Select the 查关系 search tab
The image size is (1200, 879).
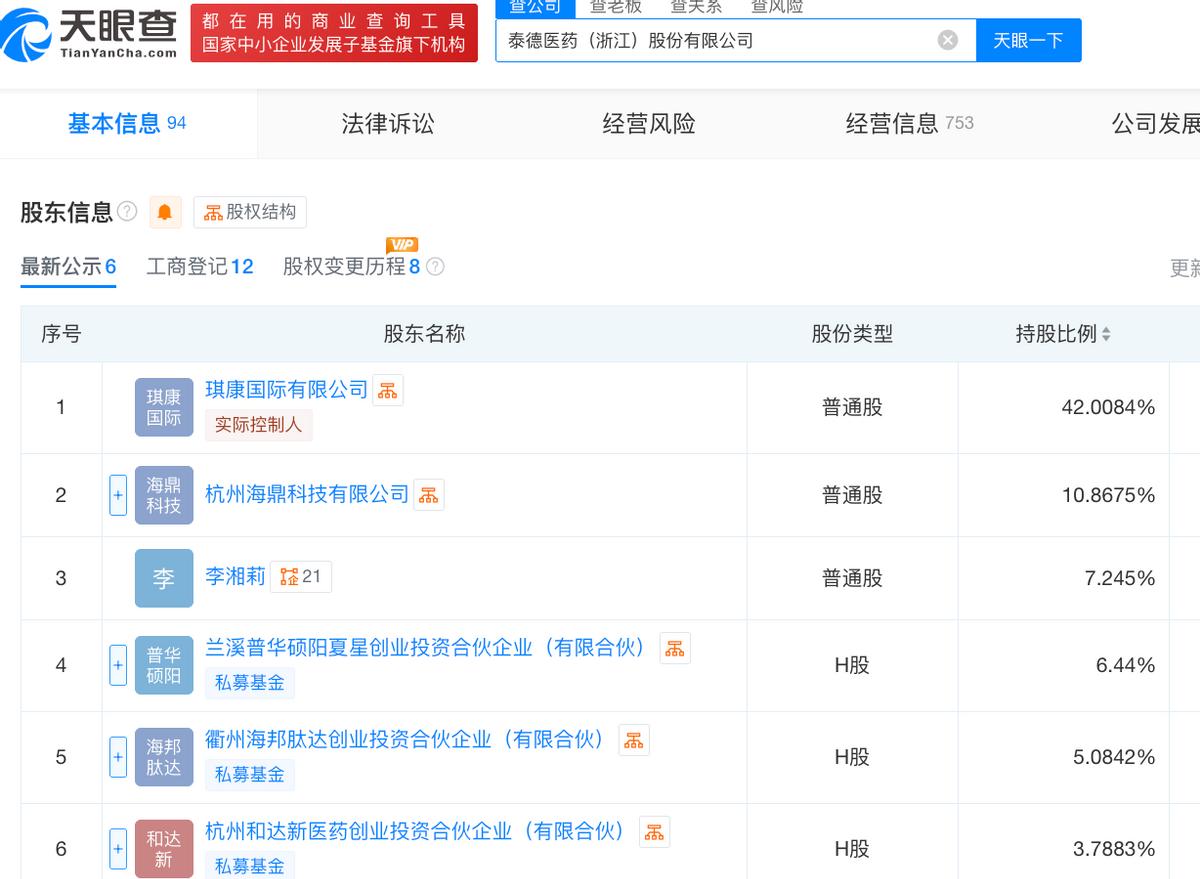[696, 7]
